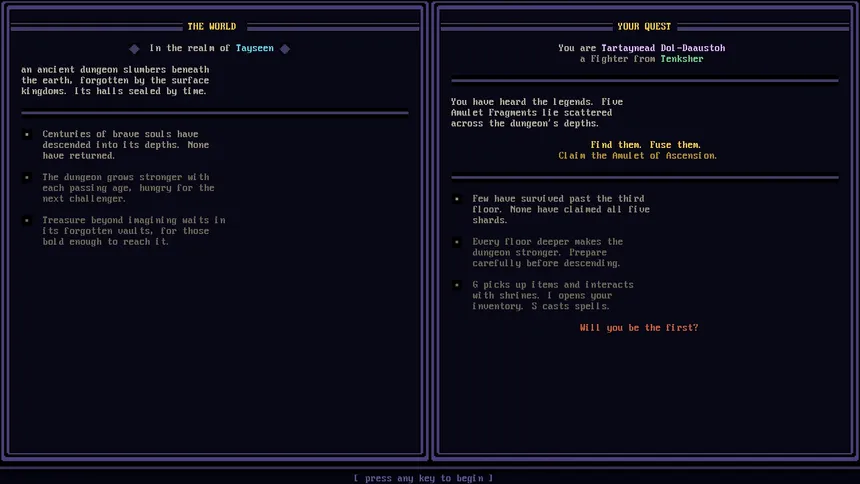Click 'Centuries of brave souls have' paragraph
Image resolution: width=860 pixels, height=484 pixels.
coord(126,145)
